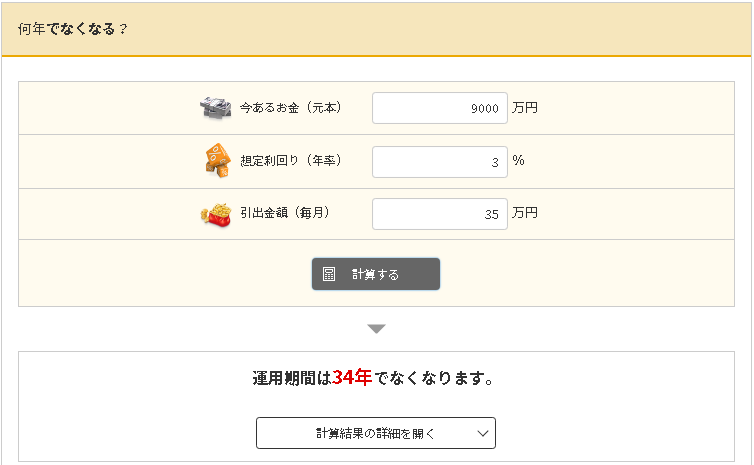This screenshot has height=465, width=754.
Task: Click the 何年でなくなる？ header title
Action: [x=73, y=28]
